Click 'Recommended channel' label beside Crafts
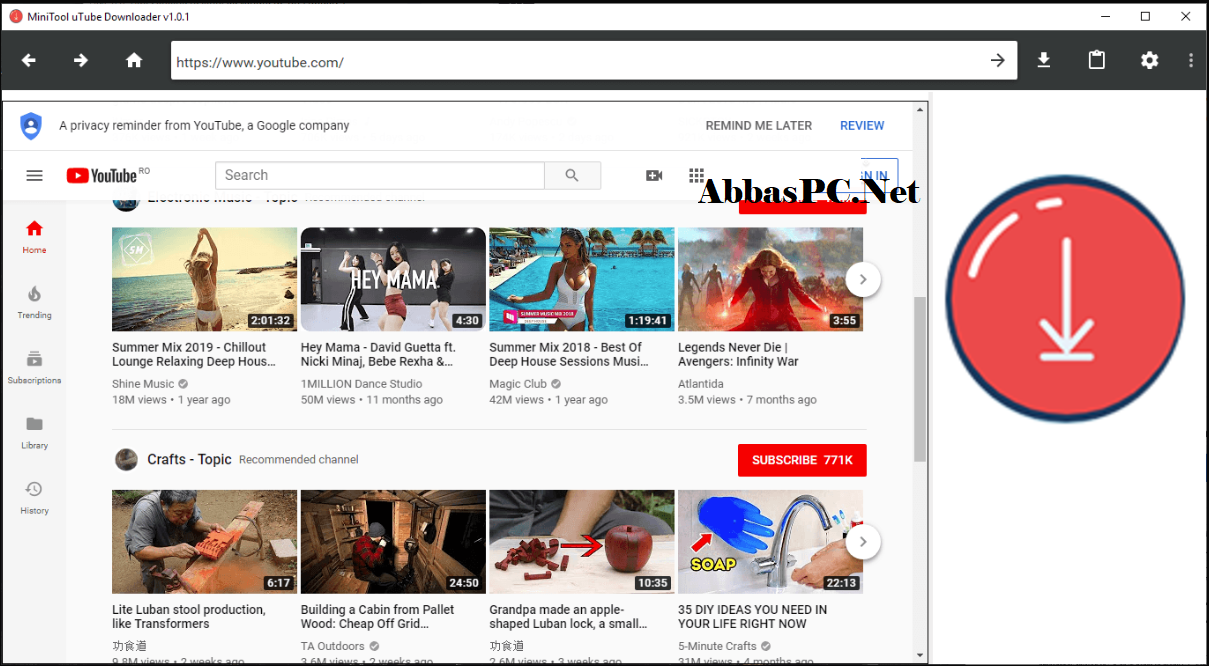The height and width of the screenshot is (666, 1209). coord(298,460)
